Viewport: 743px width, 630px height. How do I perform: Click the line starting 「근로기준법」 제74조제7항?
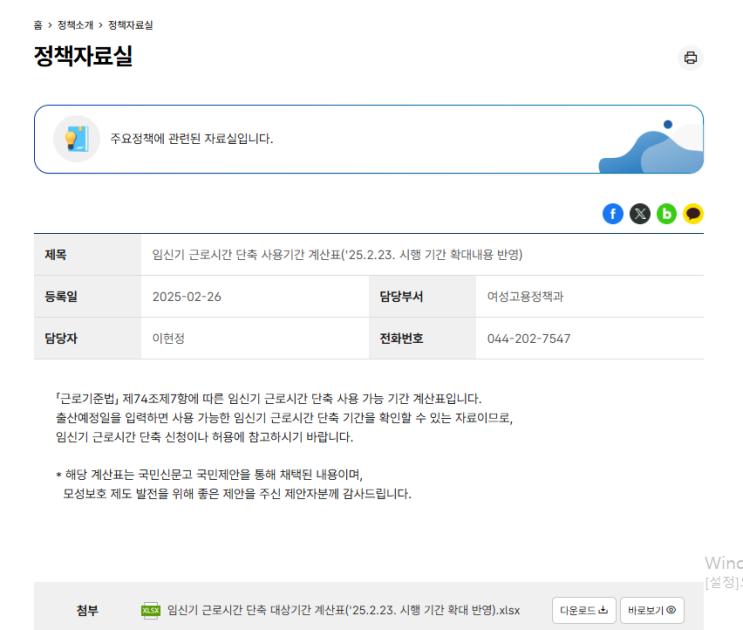(x=268, y=398)
